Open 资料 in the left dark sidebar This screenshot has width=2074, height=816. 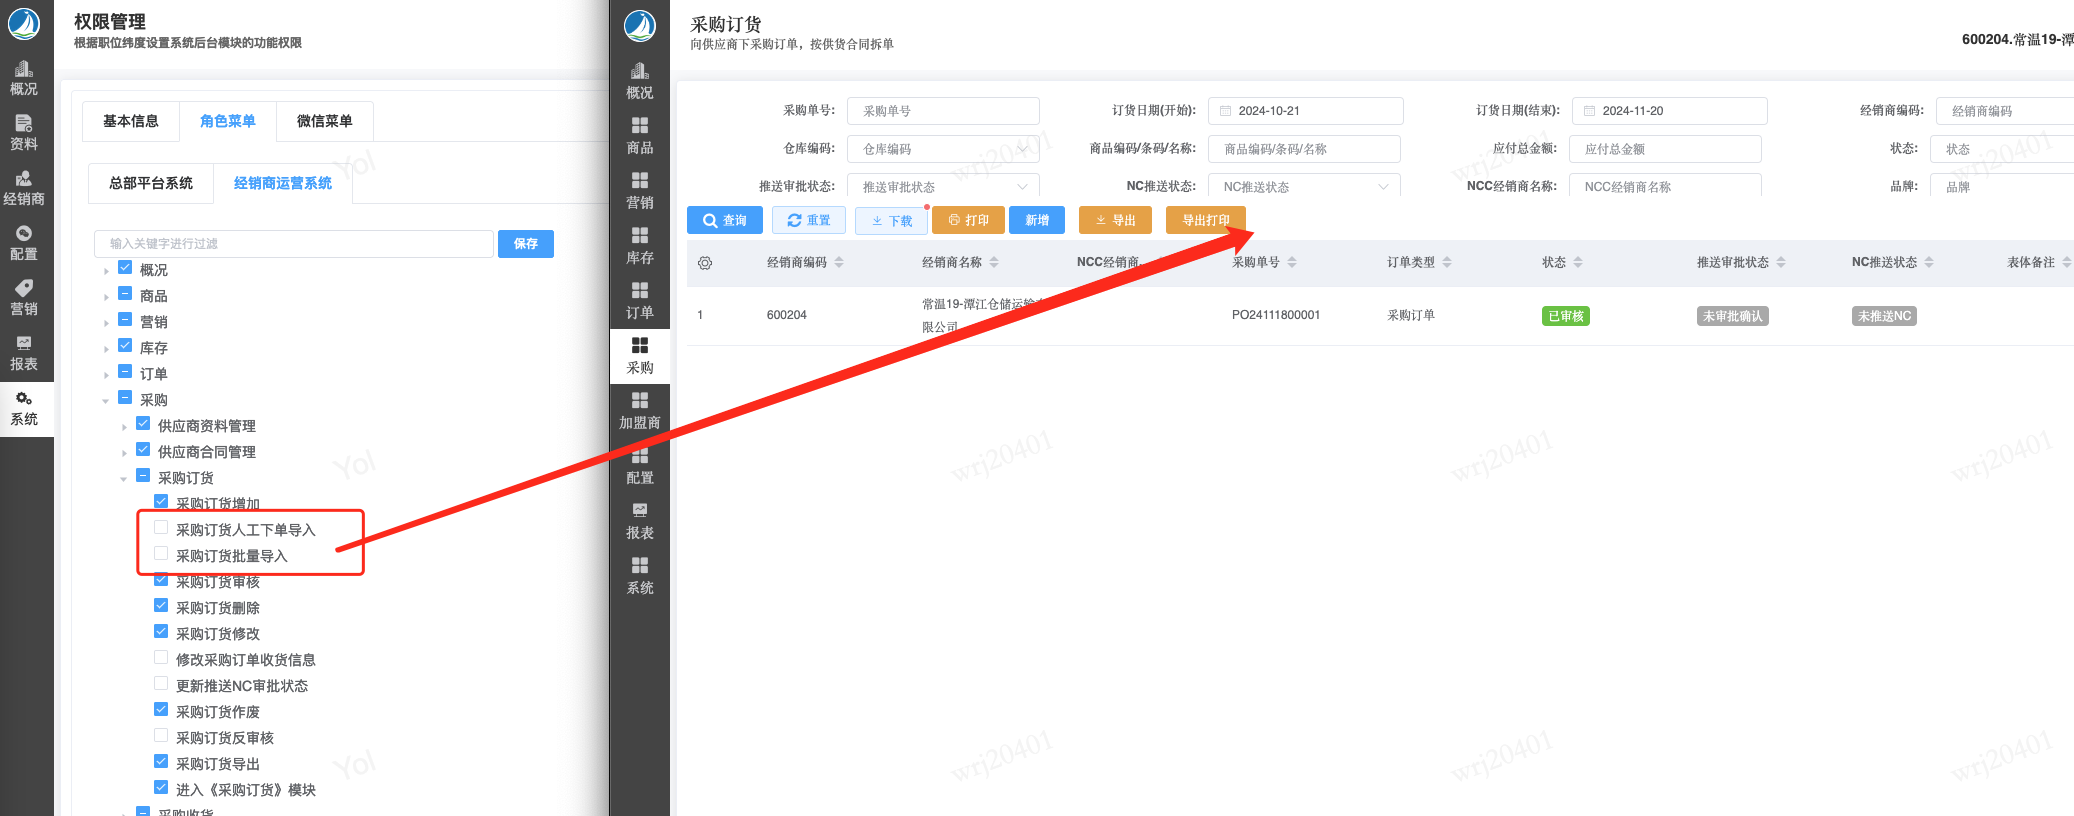click(x=24, y=133)
